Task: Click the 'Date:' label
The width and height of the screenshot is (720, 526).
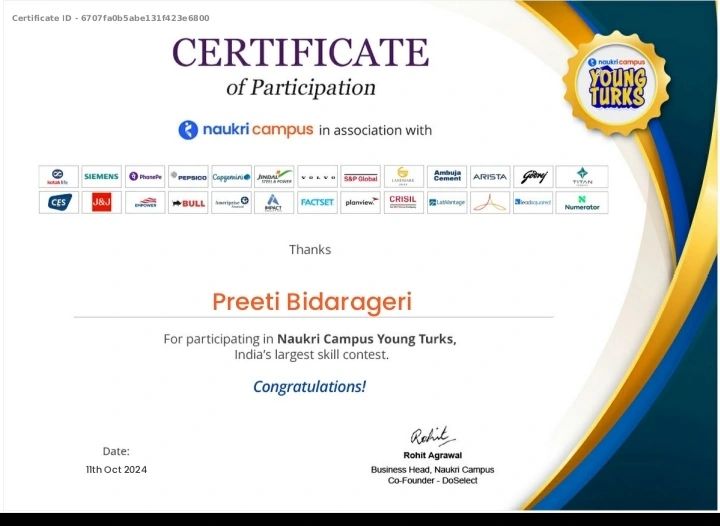Action: [116, 451]
